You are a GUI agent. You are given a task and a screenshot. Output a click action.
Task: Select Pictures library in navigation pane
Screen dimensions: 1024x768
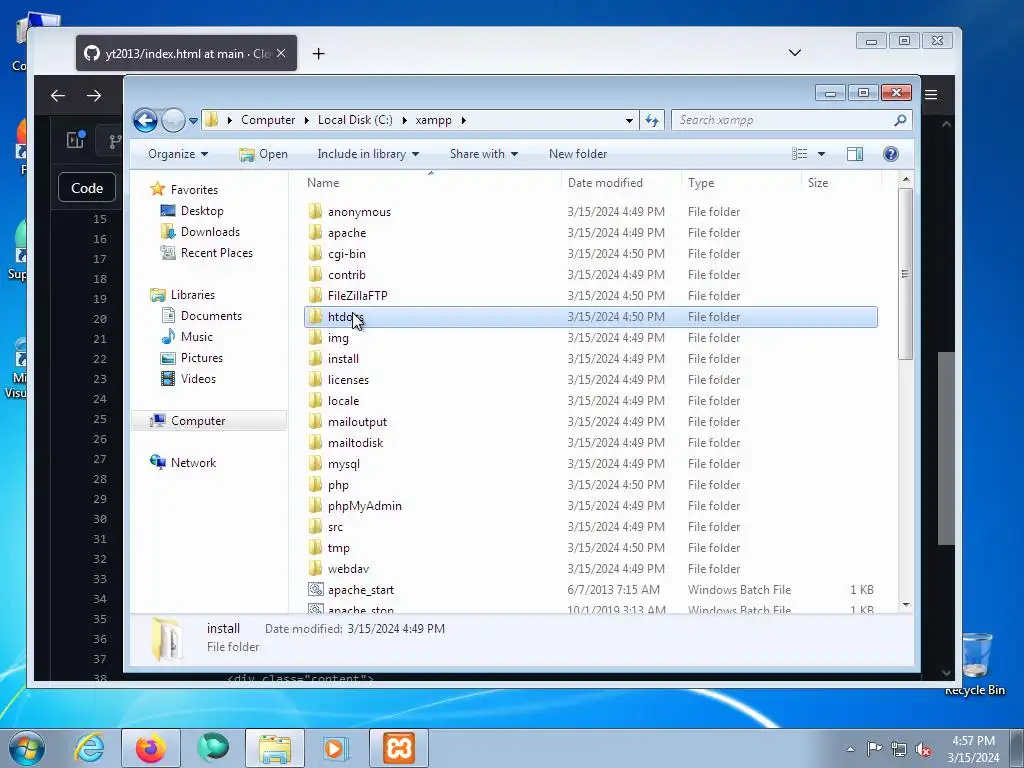click(202, 358)
